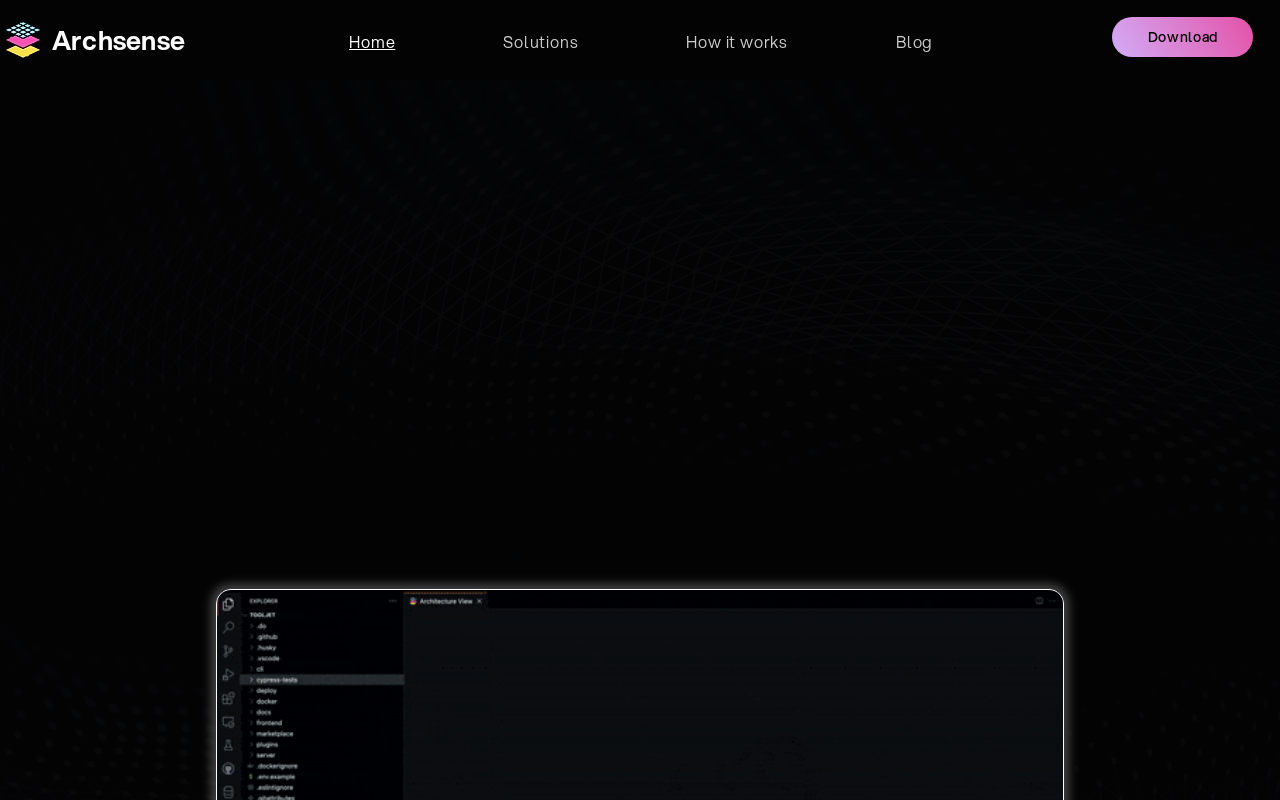Select the frontend folder row
The image size is (1280, 800).
pos(322,723)
